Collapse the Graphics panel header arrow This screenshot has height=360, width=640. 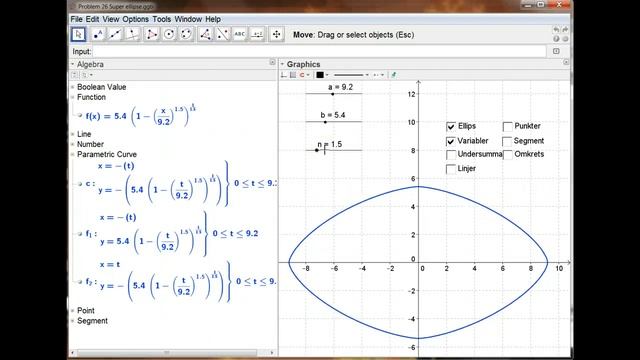(282, 64)
